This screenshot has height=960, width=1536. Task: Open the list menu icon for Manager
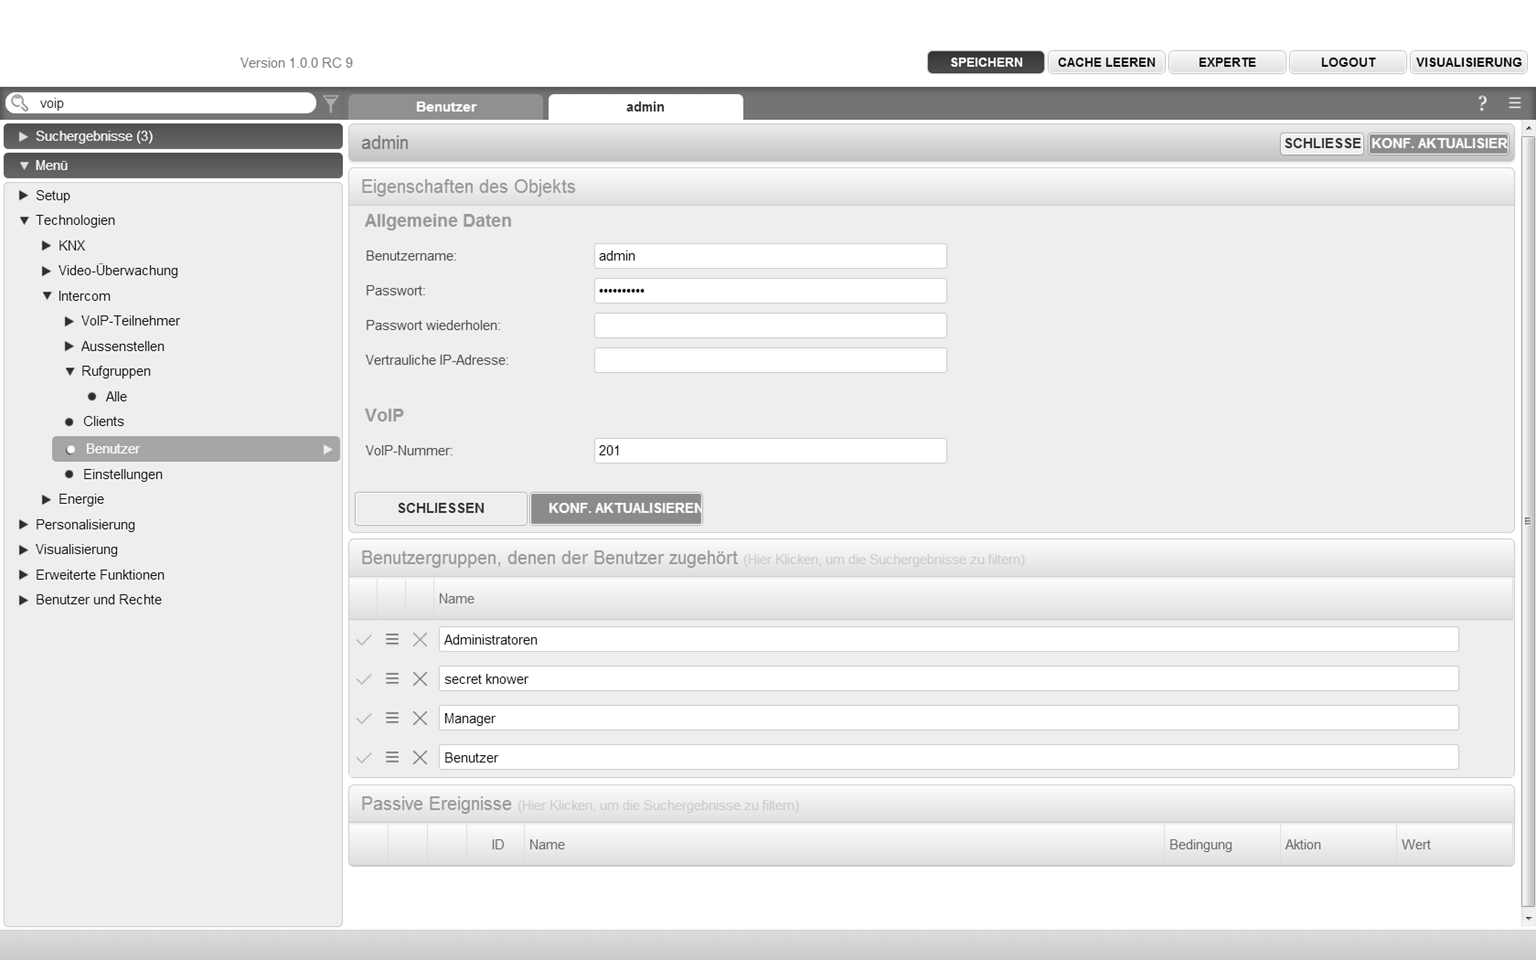click(x=392, y=718)
